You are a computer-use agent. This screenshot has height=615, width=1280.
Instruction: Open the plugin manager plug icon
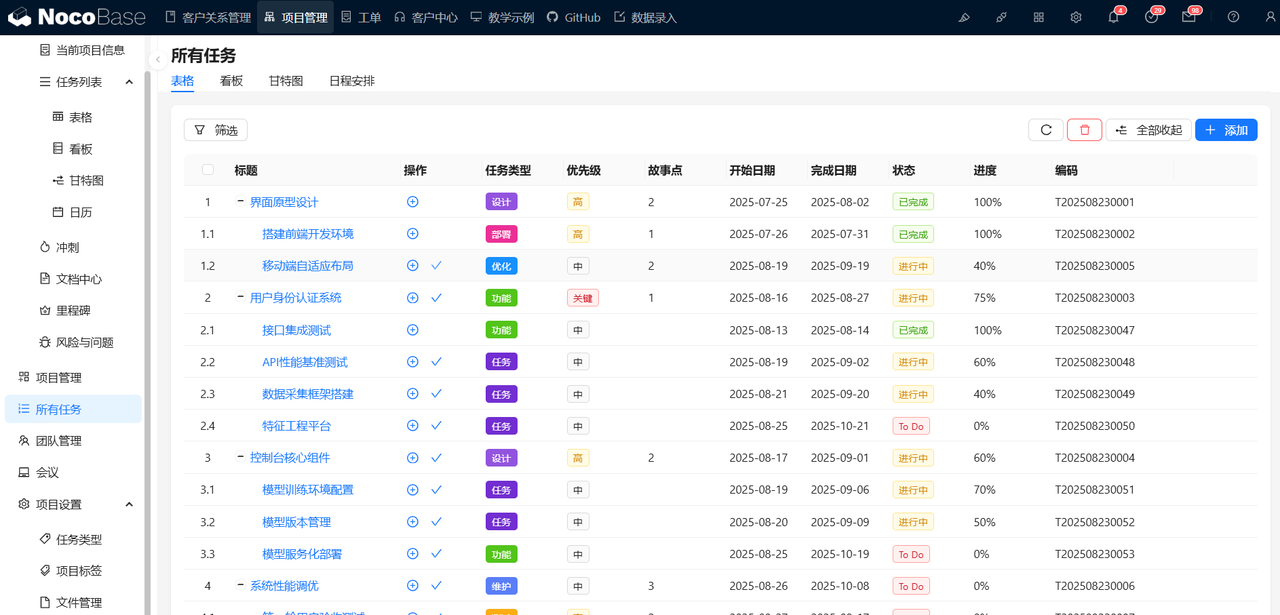click(x=1001, y=17)
